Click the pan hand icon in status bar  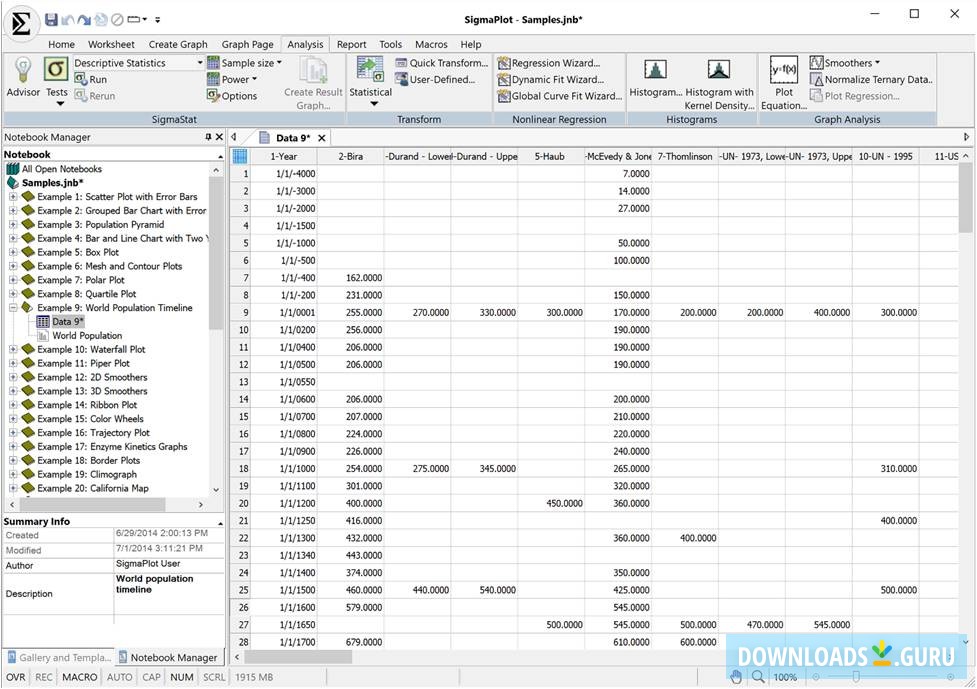click(736, 677)
